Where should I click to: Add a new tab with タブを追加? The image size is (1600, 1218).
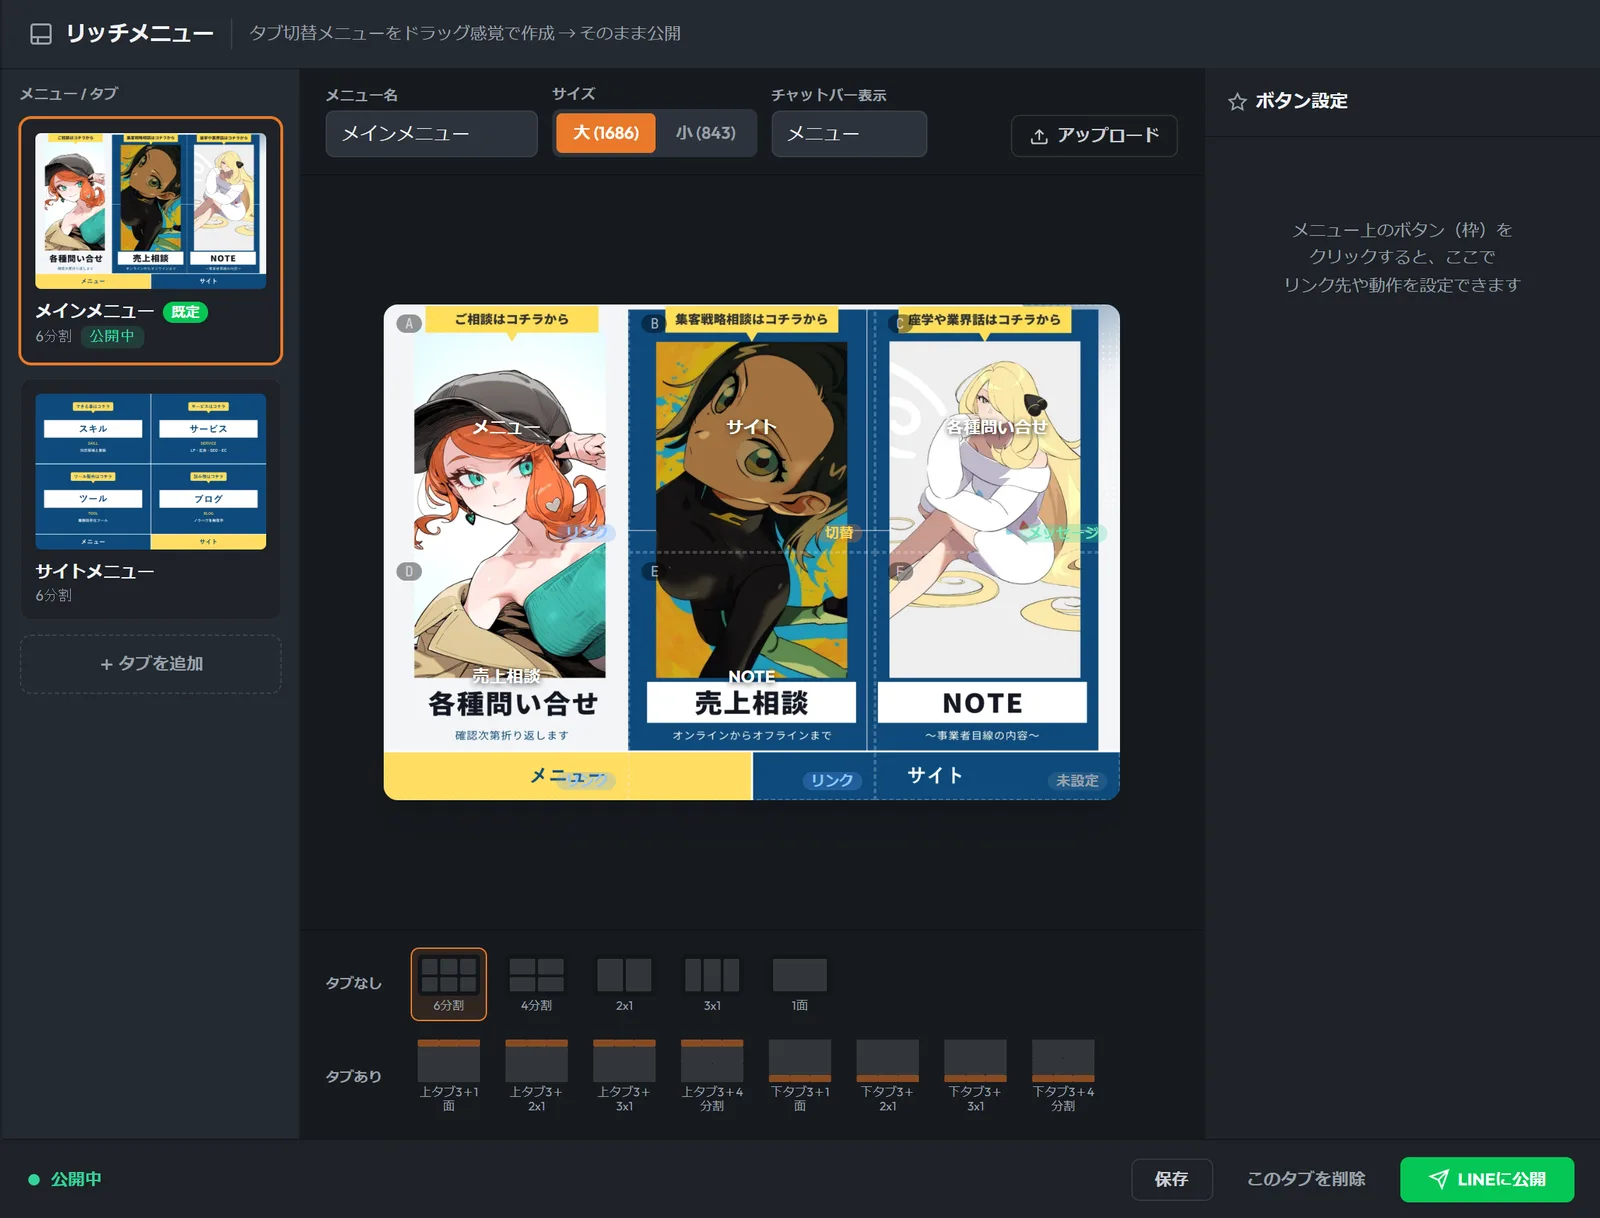[x=151, y=664]
